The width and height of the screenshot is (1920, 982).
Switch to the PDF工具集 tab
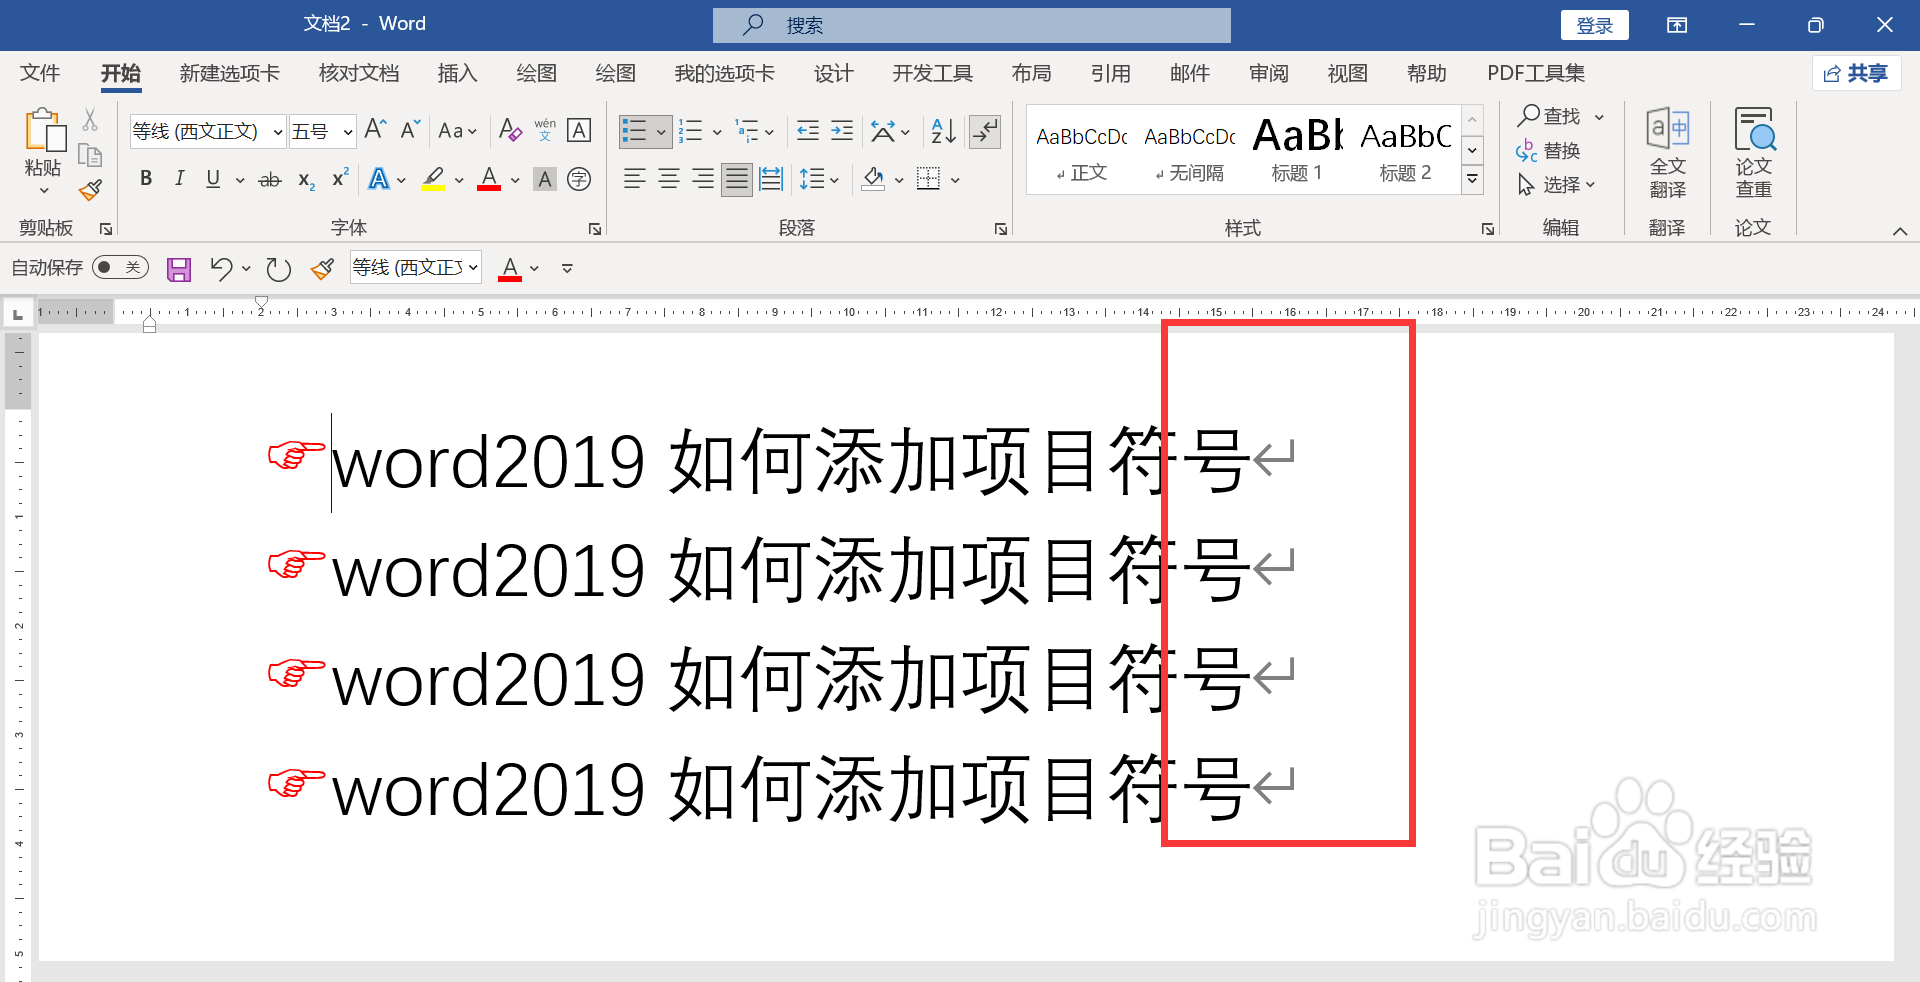click(1535, 73)
